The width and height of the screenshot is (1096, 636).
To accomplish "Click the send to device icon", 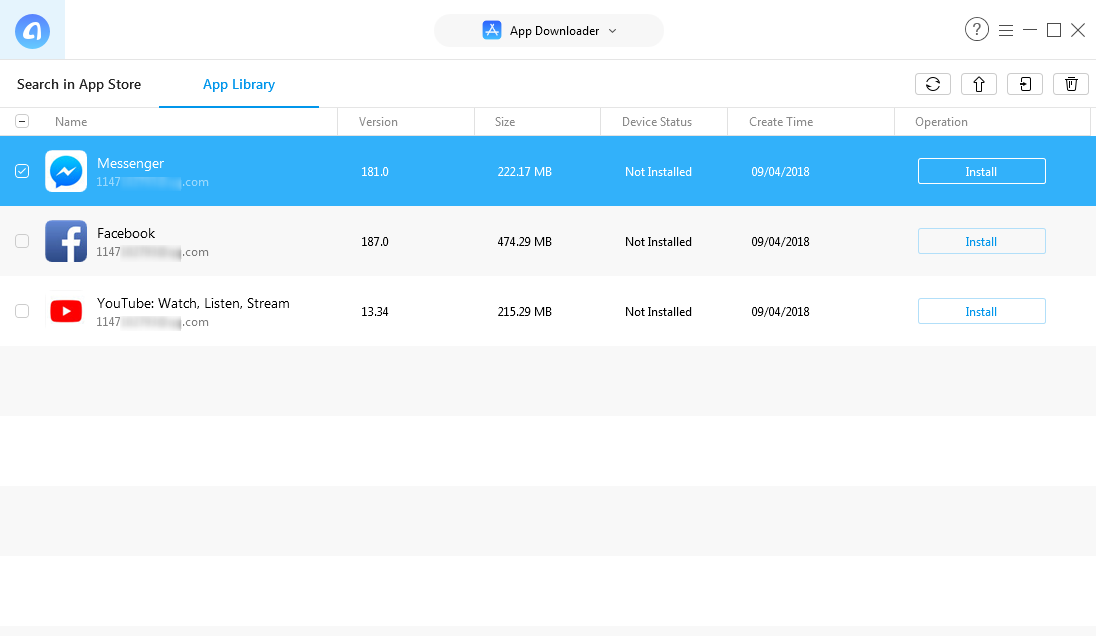I will (1025, 84).
